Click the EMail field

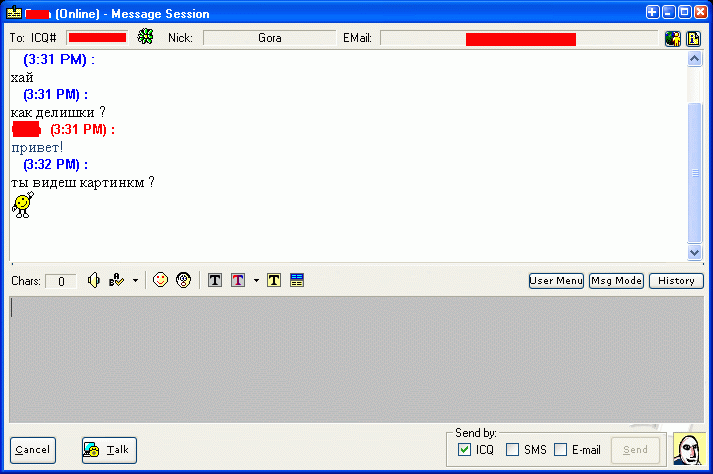tap(519, 38)
